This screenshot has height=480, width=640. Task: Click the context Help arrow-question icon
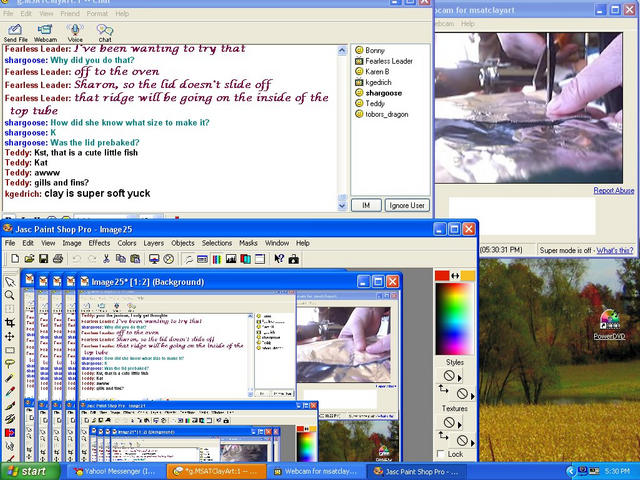(279, 259)
